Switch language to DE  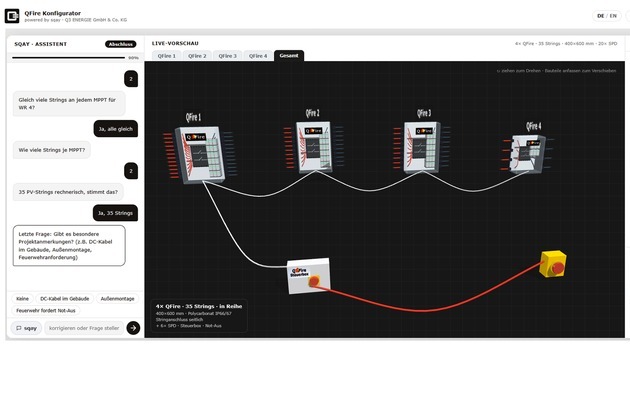[x=601, y=16]
